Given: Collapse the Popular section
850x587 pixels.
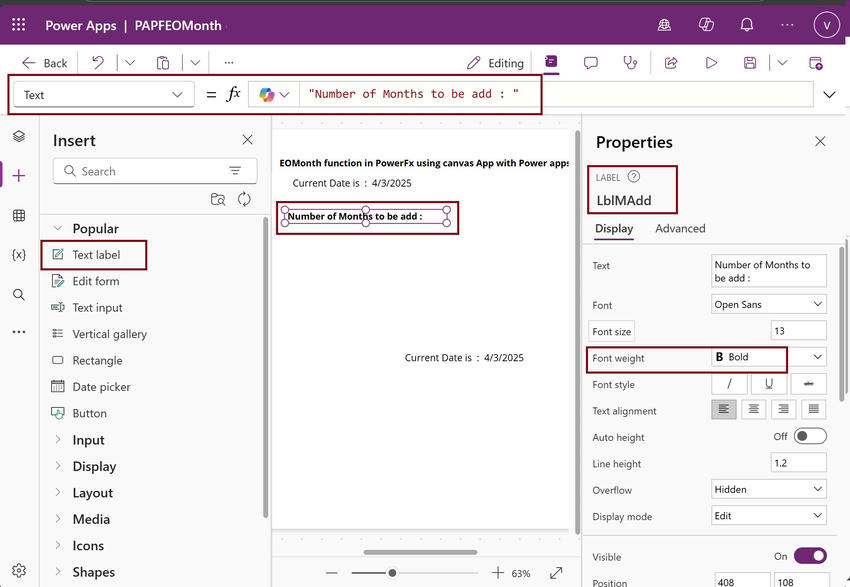Looking at the screenshot, I should [58, 228].
